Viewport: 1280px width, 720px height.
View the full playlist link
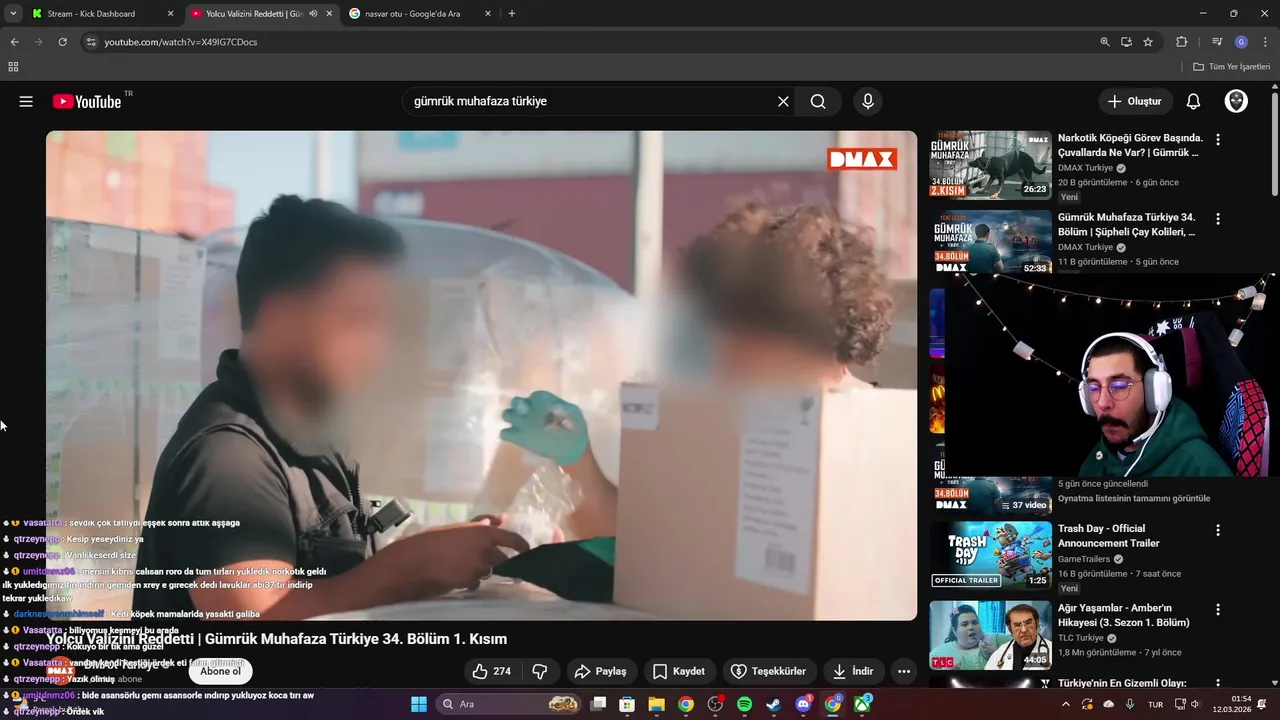click(x=1134, y=498)
